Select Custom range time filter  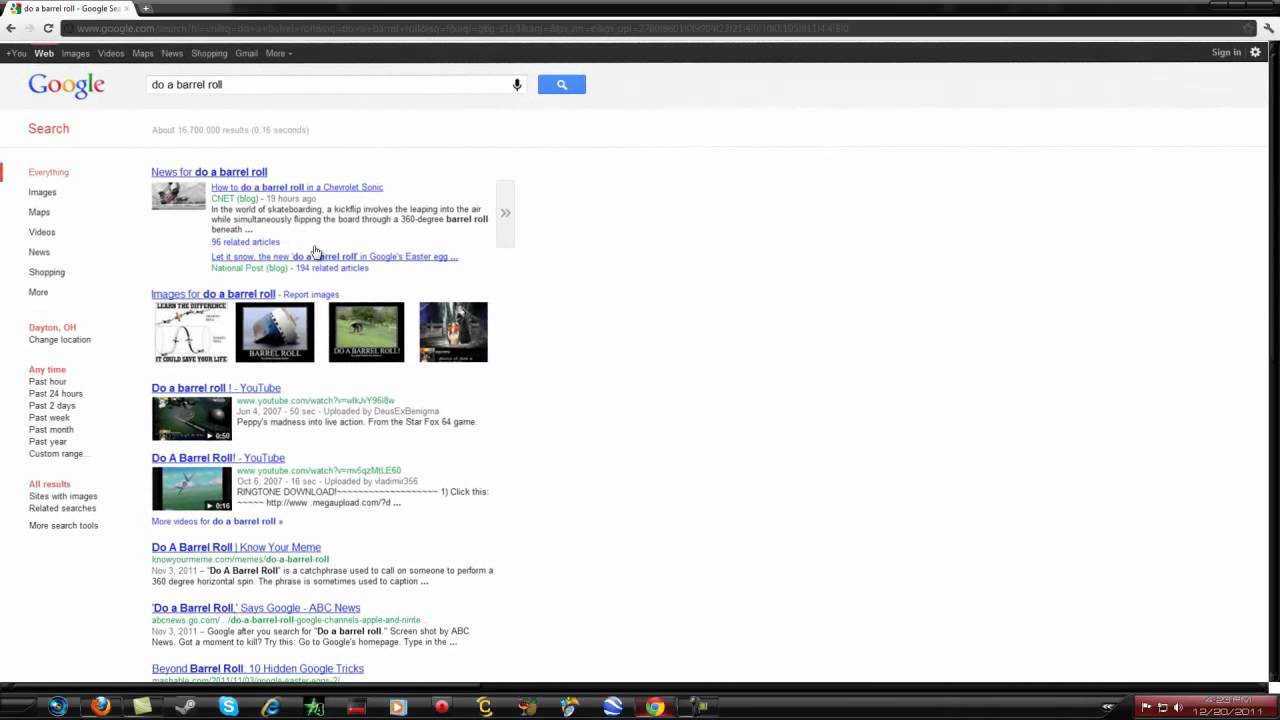[x=57, y=454]
